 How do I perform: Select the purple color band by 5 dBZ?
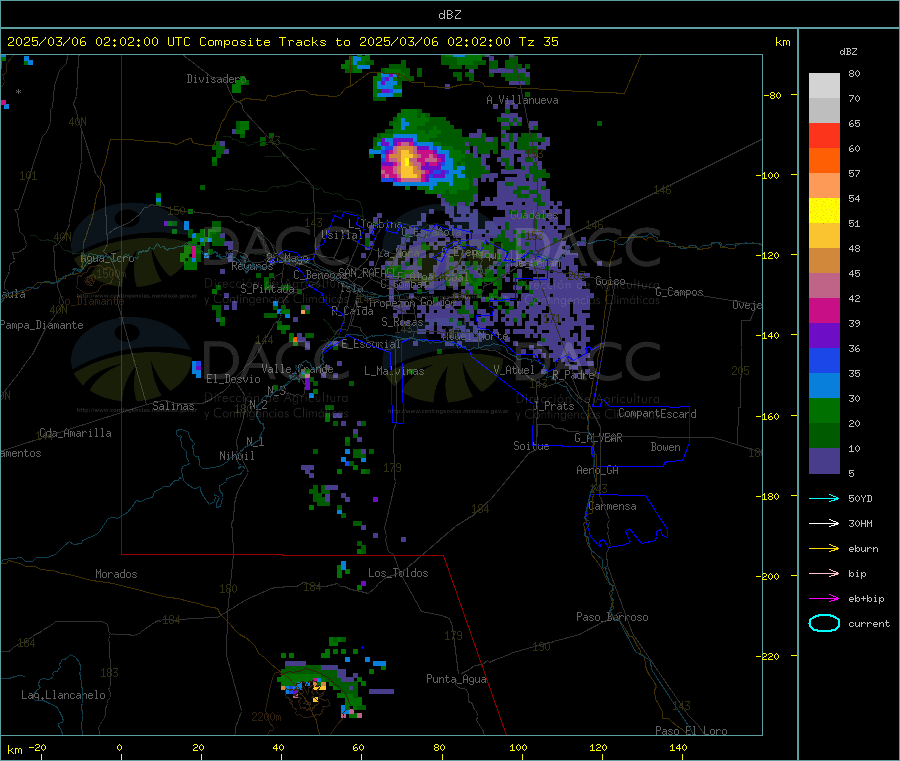point(824,461)
